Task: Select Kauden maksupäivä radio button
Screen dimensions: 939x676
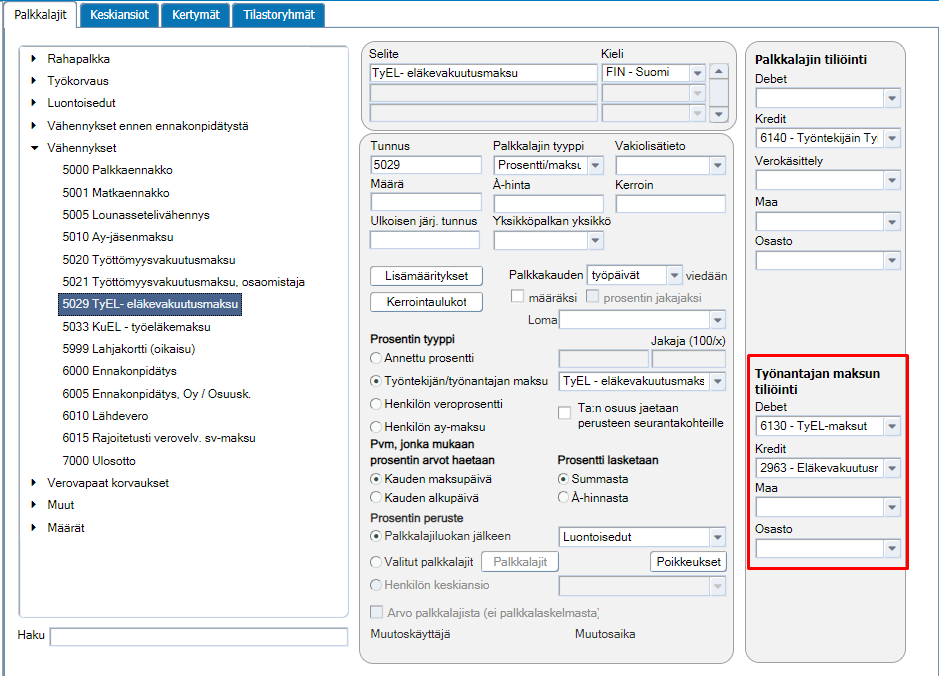Action: [376, 479]
